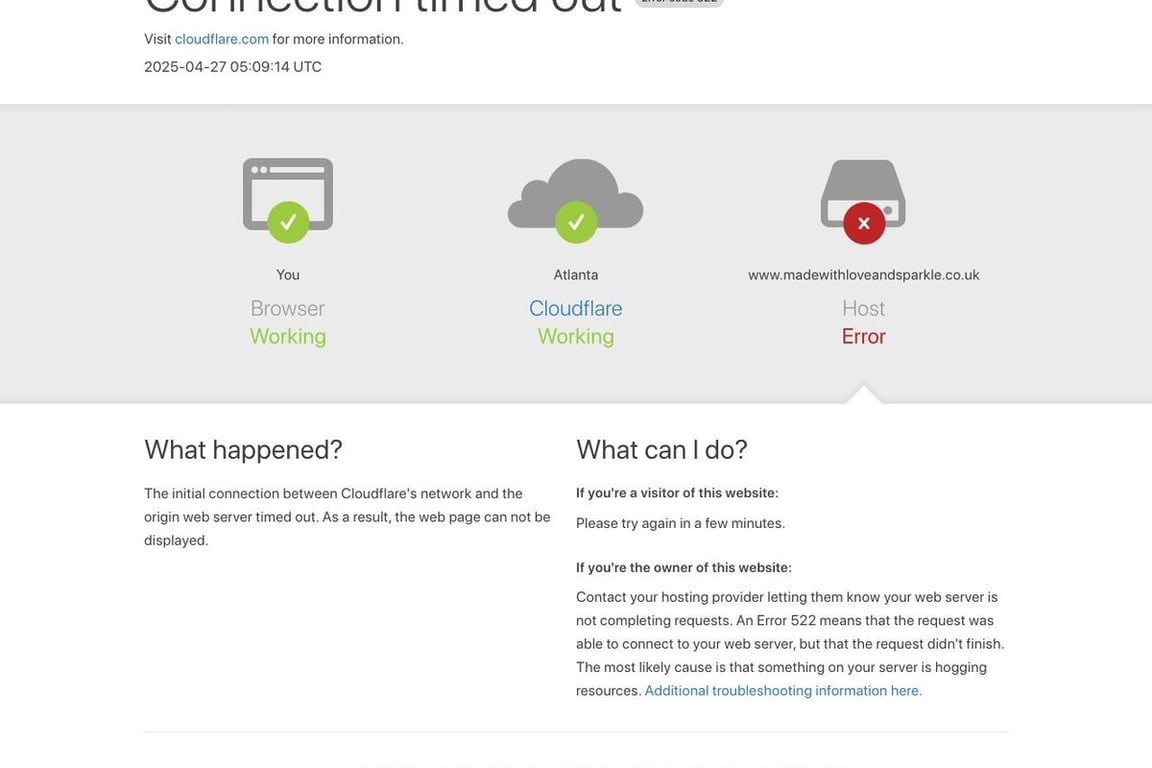Click the www.madewithloveandsparkle.co.uk hostname text
The height and width of the screenshot is (768, 1152).
click(x=863, y=275)
